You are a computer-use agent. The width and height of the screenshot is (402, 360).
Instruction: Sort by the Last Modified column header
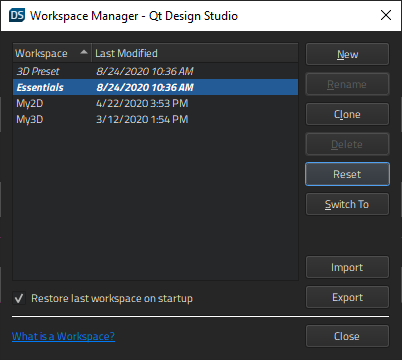pyautogui.click(x=195, y=53)
